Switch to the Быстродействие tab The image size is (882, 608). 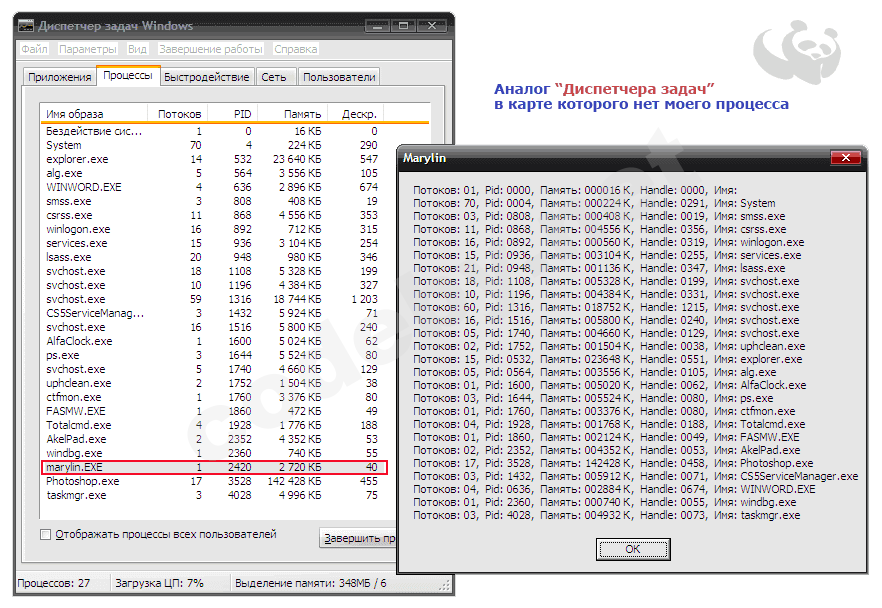[206, 77]
